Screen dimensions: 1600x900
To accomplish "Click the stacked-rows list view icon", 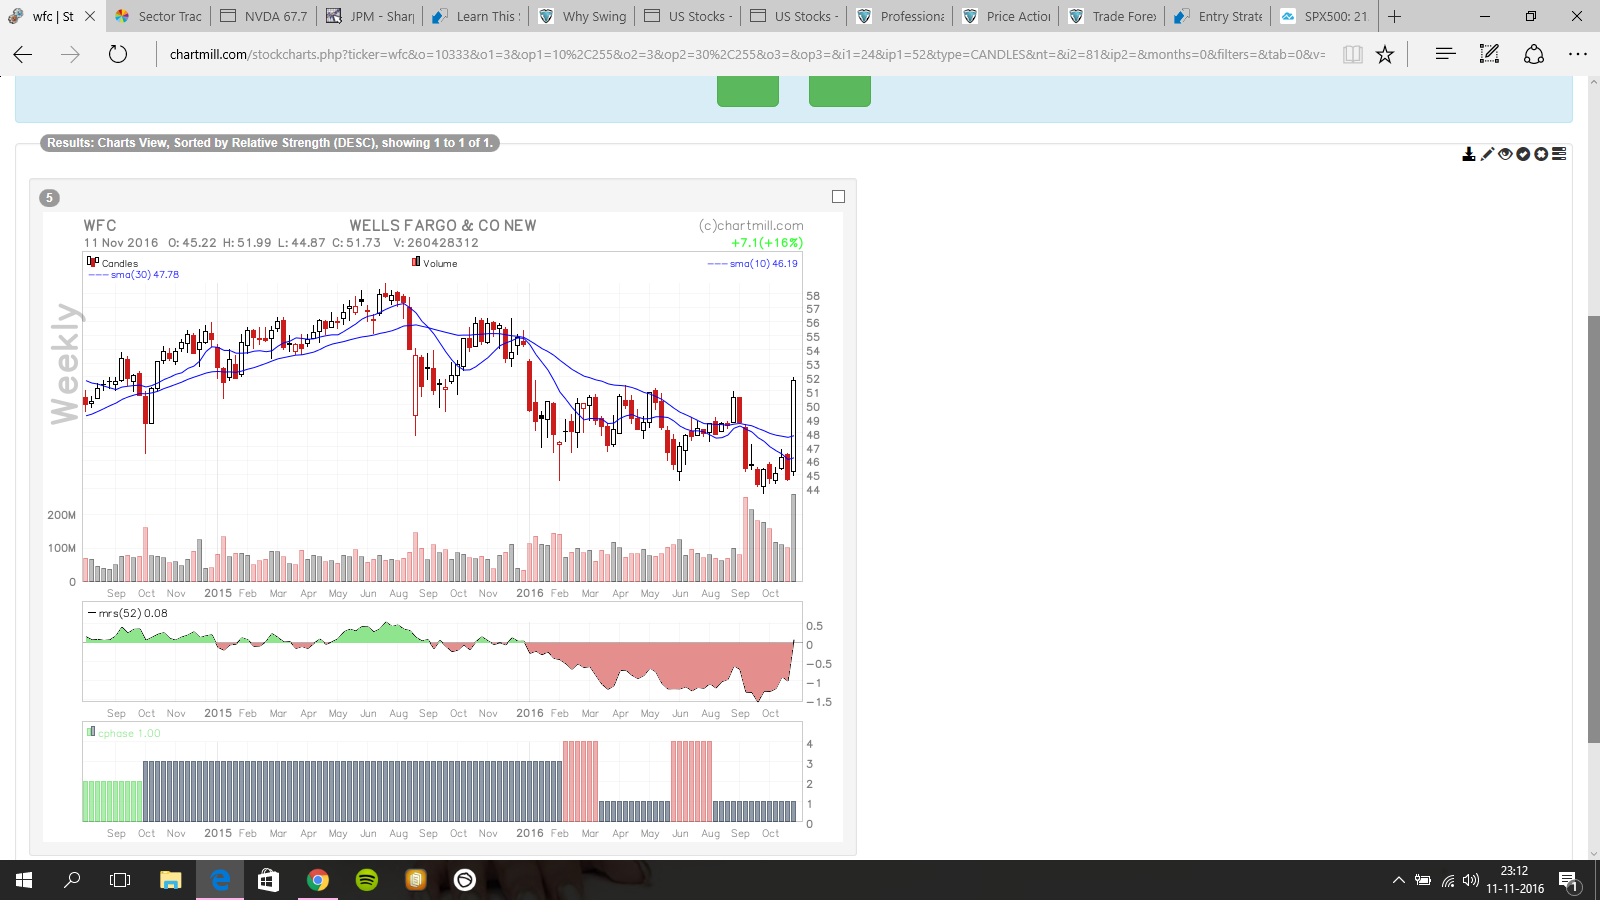I will 1559,154.
